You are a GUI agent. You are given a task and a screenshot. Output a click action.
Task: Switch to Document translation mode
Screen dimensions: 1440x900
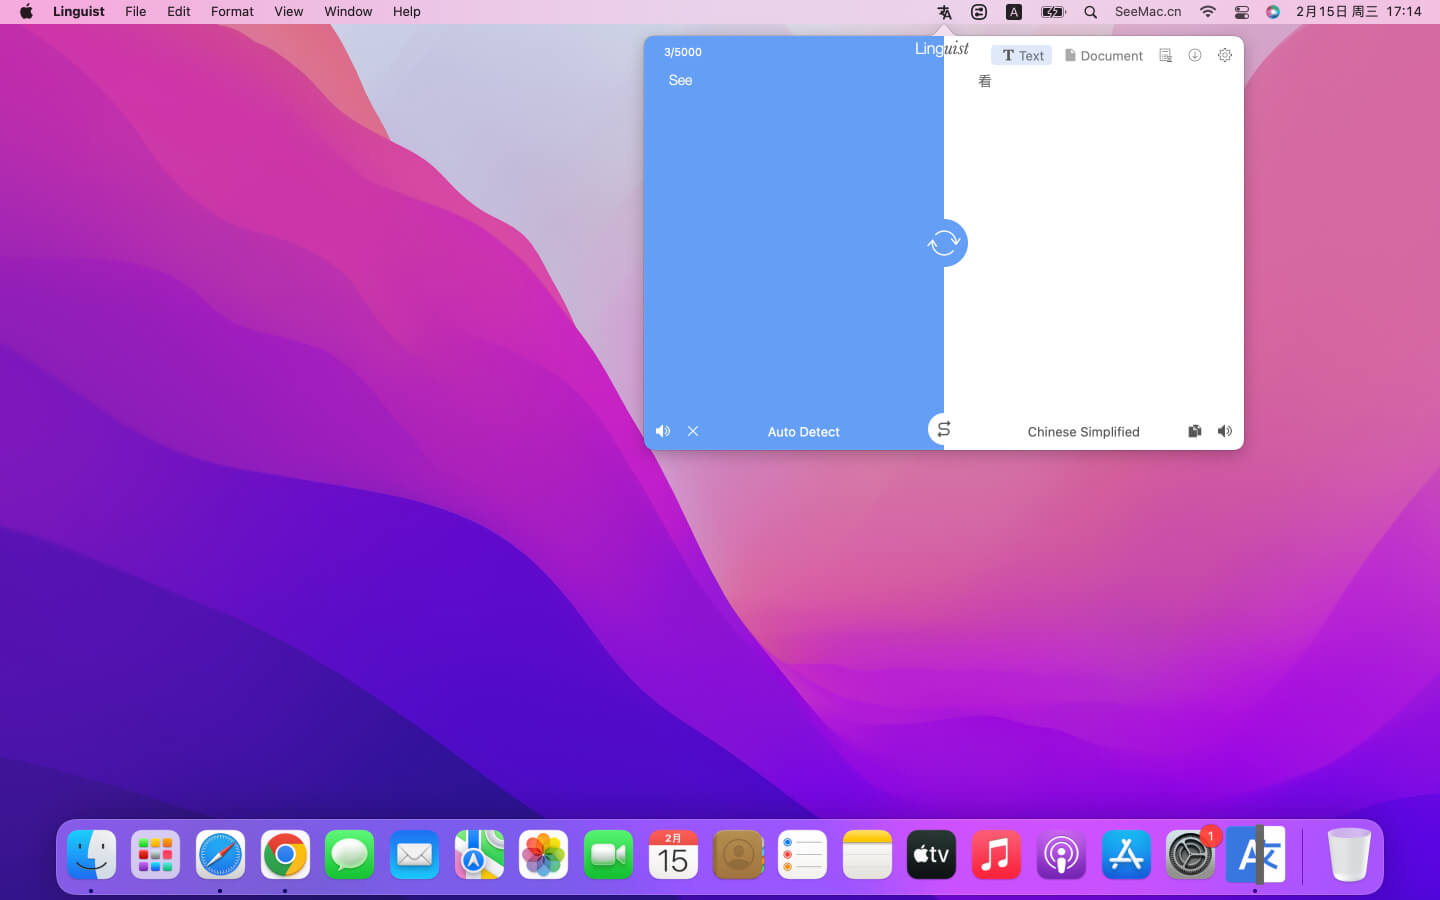(1103, 55)
